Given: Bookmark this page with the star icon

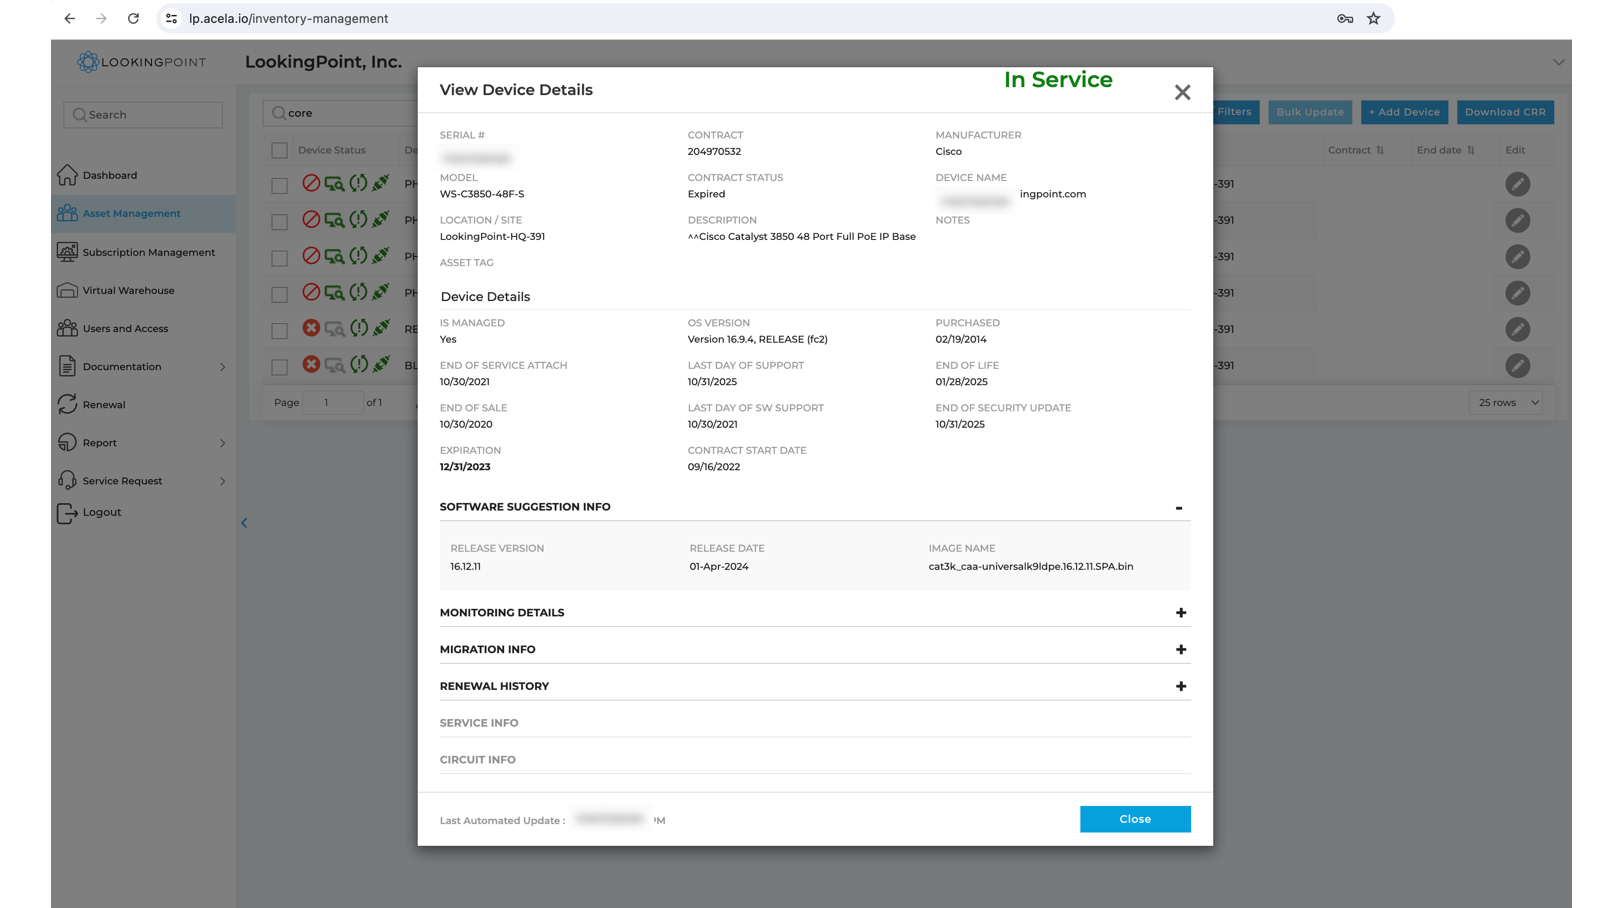Looking at the screenshot, I should click(1373, 18).
